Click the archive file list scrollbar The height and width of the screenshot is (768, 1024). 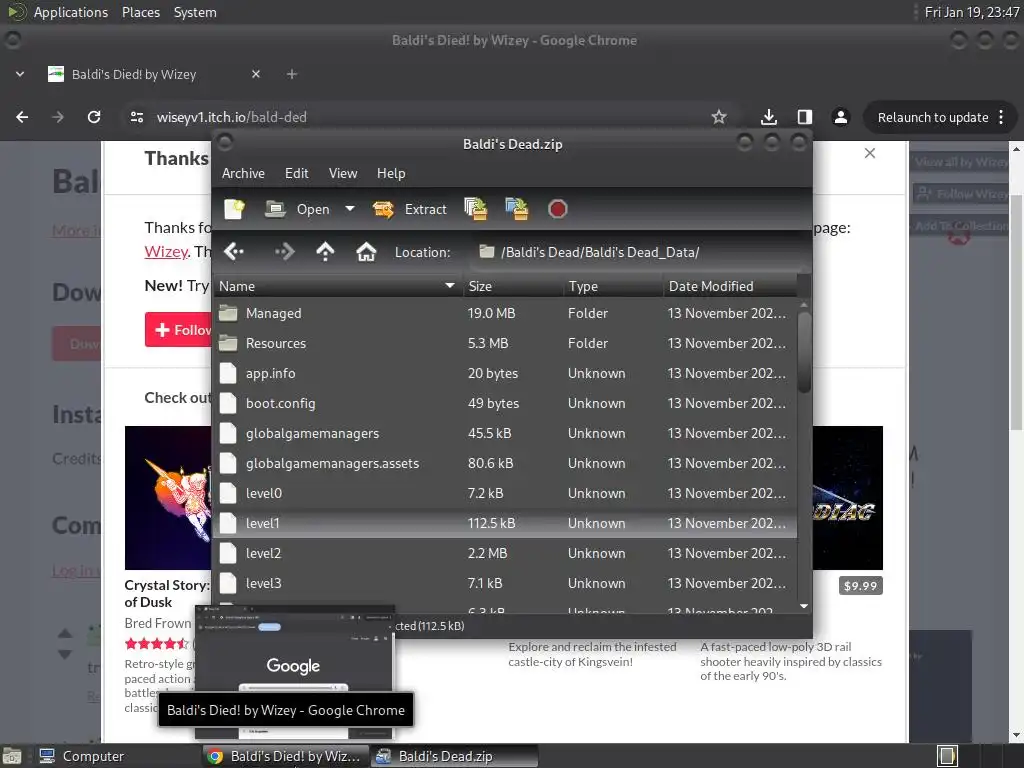click(x=804, y=353)
